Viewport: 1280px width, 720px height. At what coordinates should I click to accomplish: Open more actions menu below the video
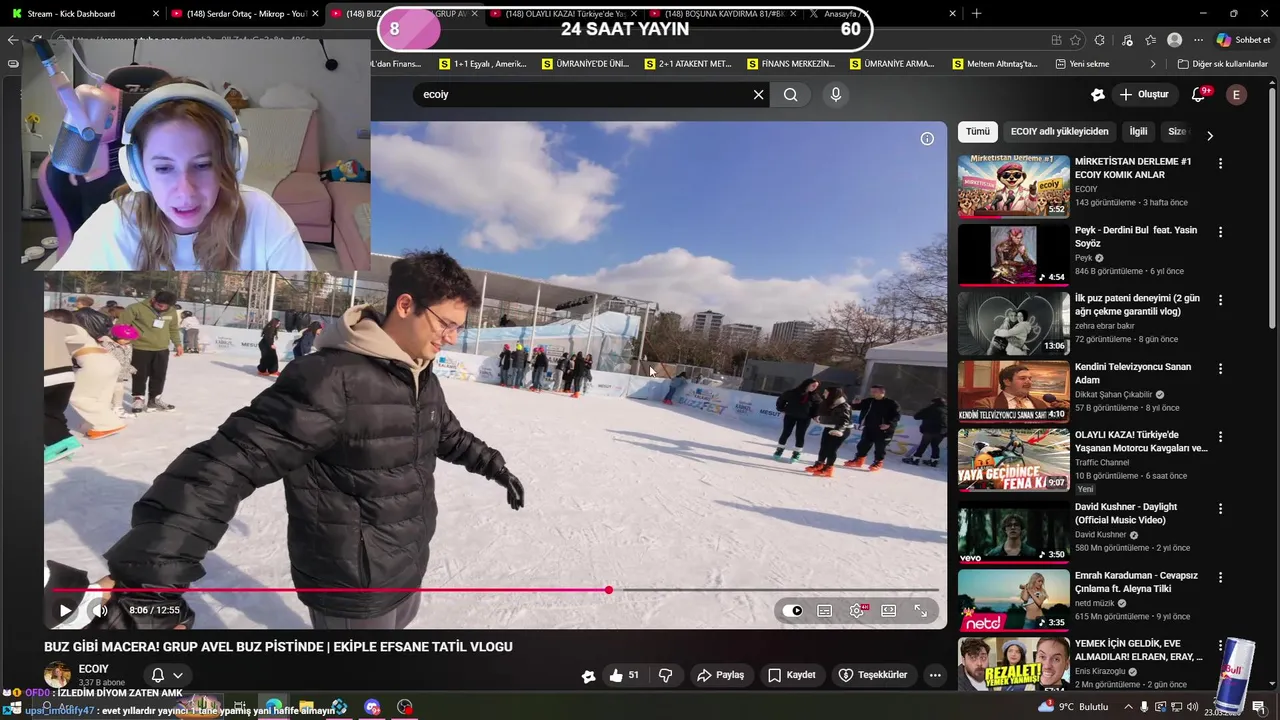point(935,675)
